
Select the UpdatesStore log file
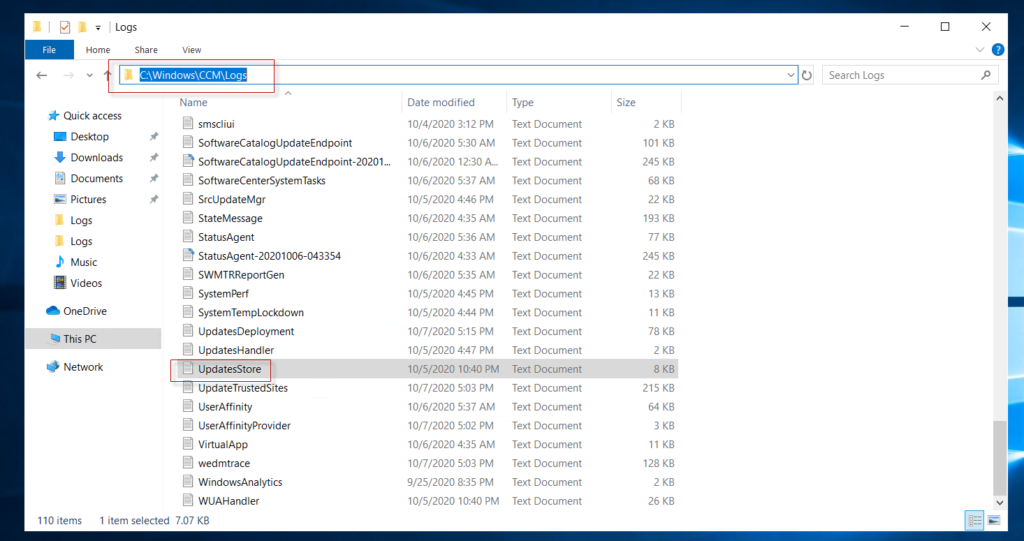pos(230,369)
